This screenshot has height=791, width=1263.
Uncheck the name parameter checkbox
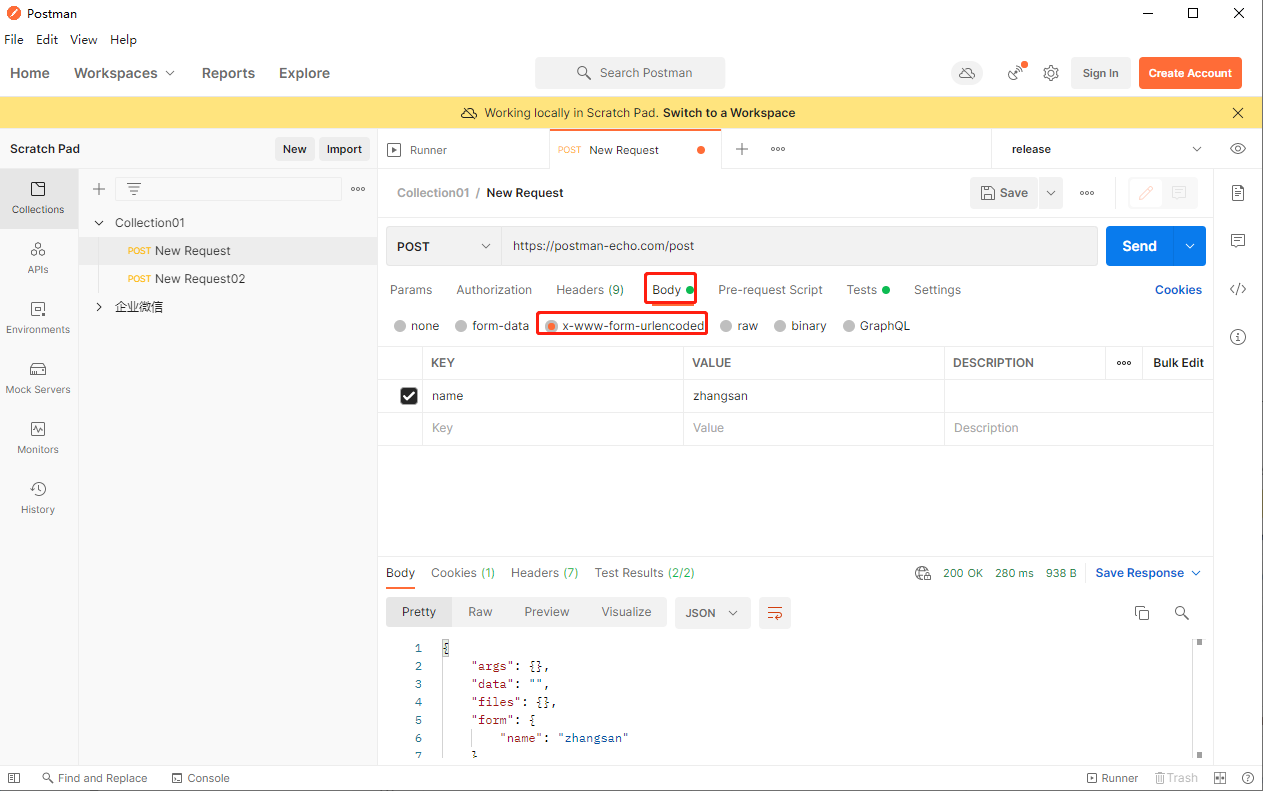[409, 396]
